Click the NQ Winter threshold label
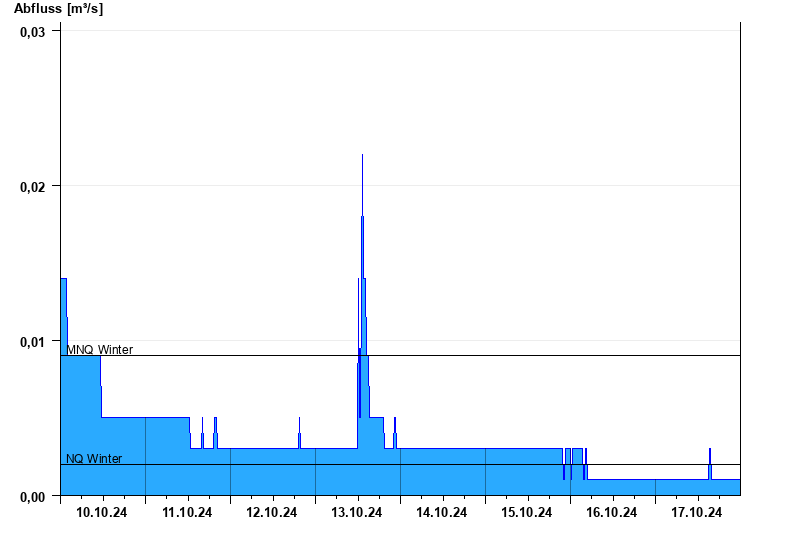 [94, 458]
